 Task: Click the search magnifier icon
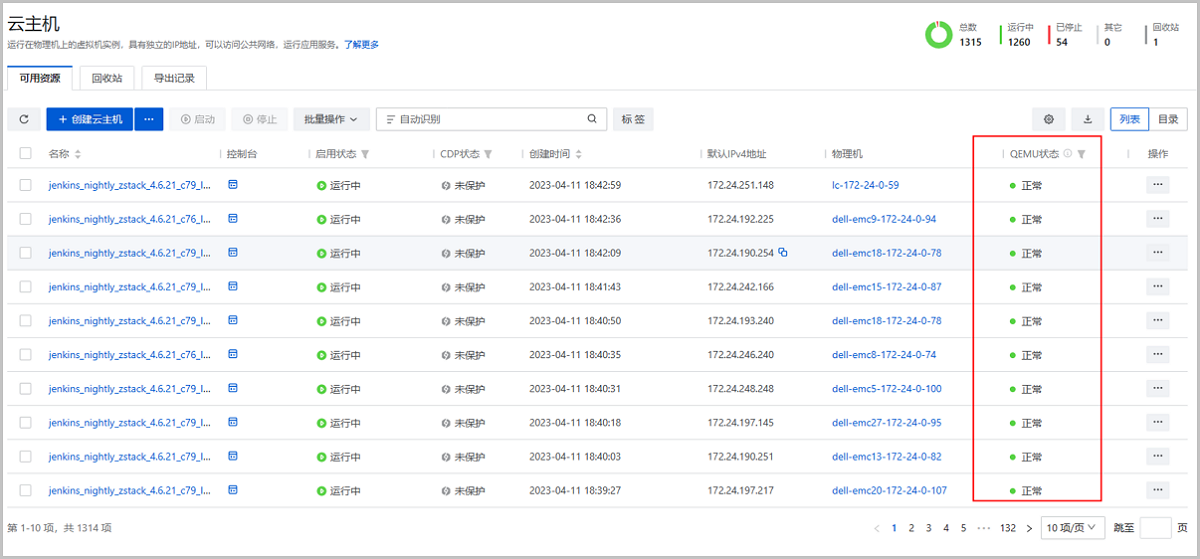[x=592, y=119]
